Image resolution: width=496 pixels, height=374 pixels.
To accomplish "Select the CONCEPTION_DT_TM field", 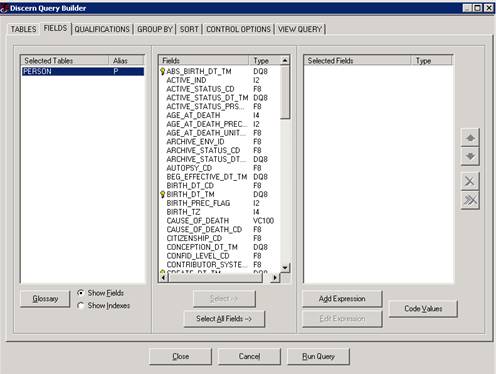I will click(x=202, y=247).
